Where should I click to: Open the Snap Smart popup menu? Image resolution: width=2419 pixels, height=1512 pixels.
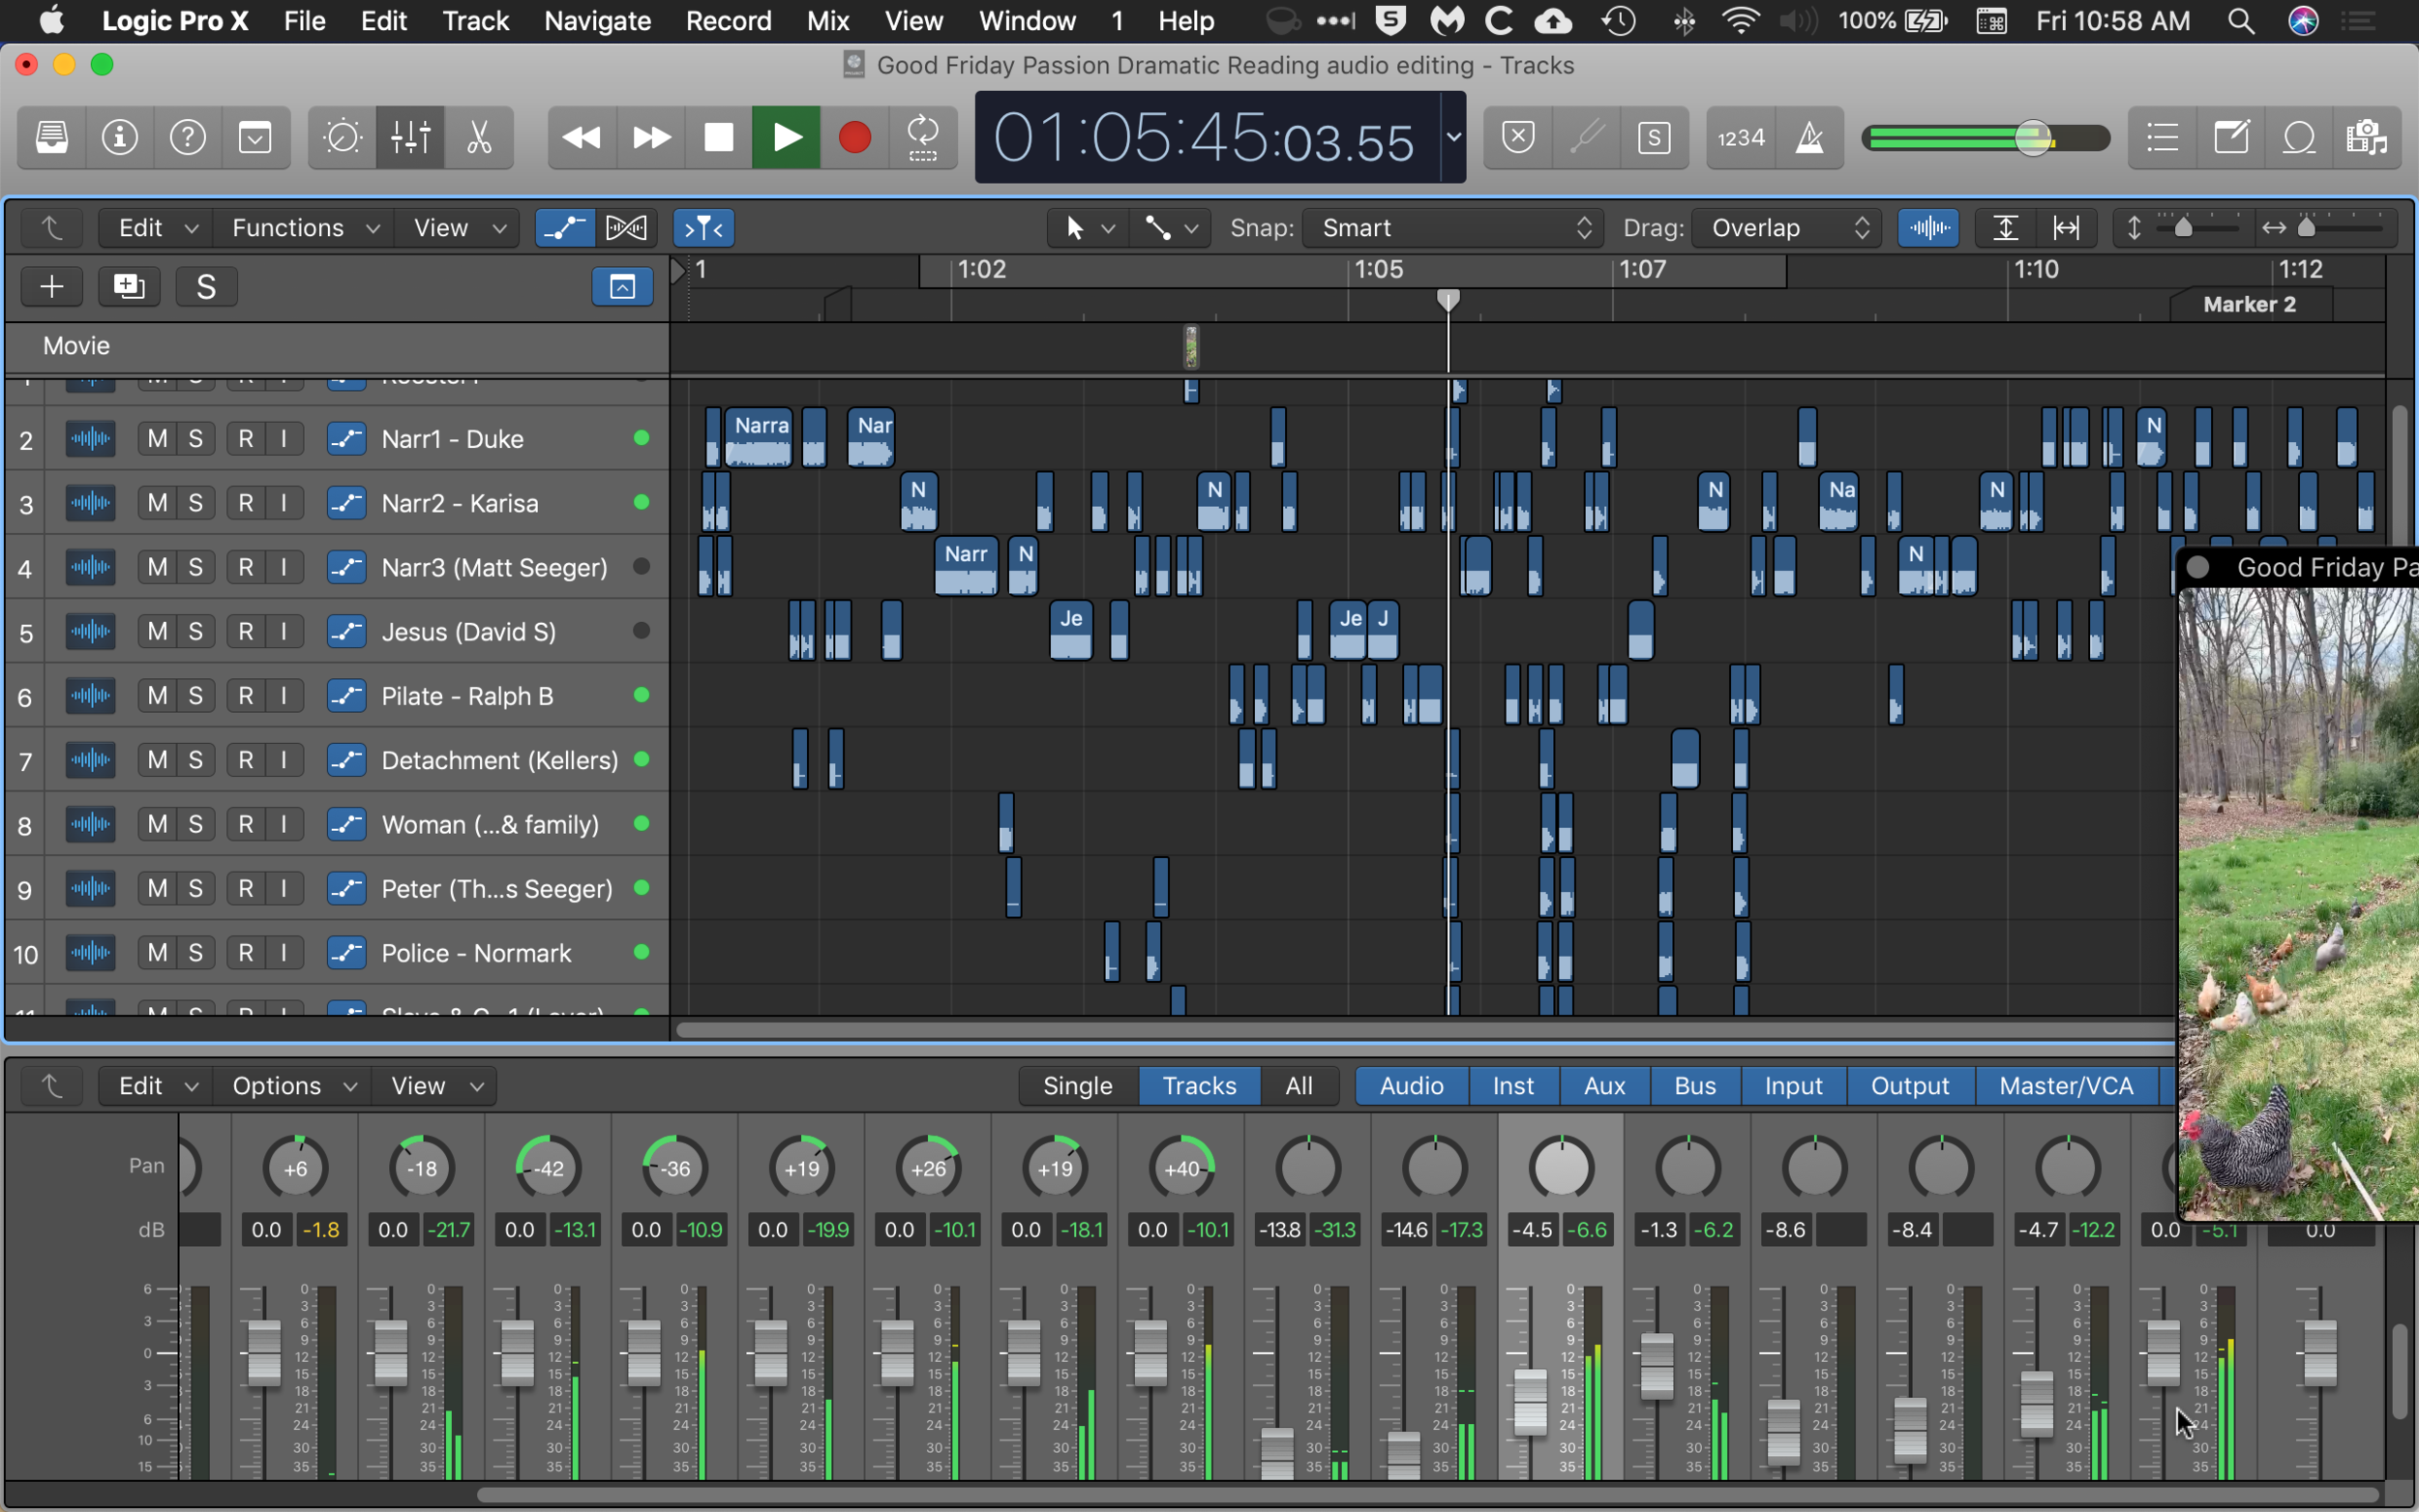coord(1453,228)
